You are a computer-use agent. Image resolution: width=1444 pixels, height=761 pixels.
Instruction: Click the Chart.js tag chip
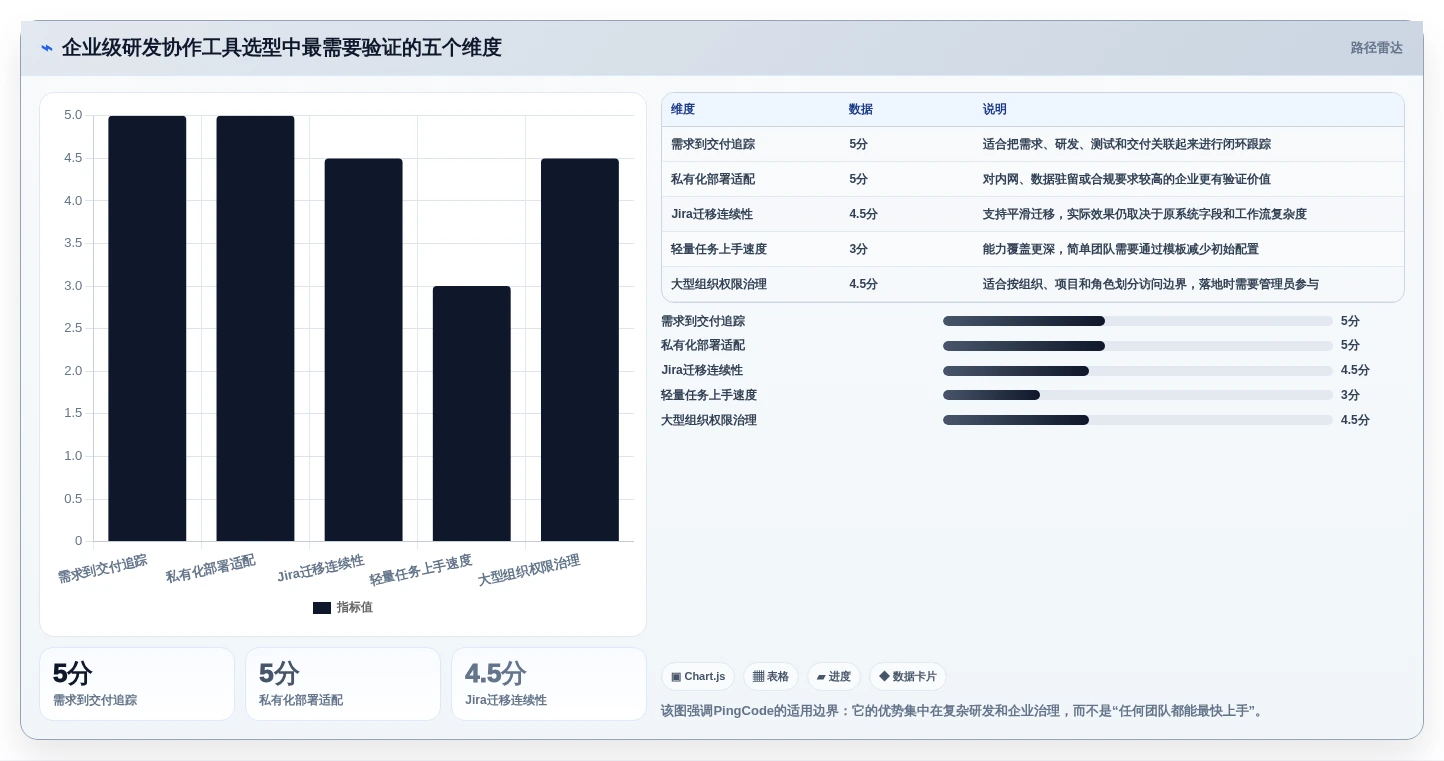(x=698, y=677)
